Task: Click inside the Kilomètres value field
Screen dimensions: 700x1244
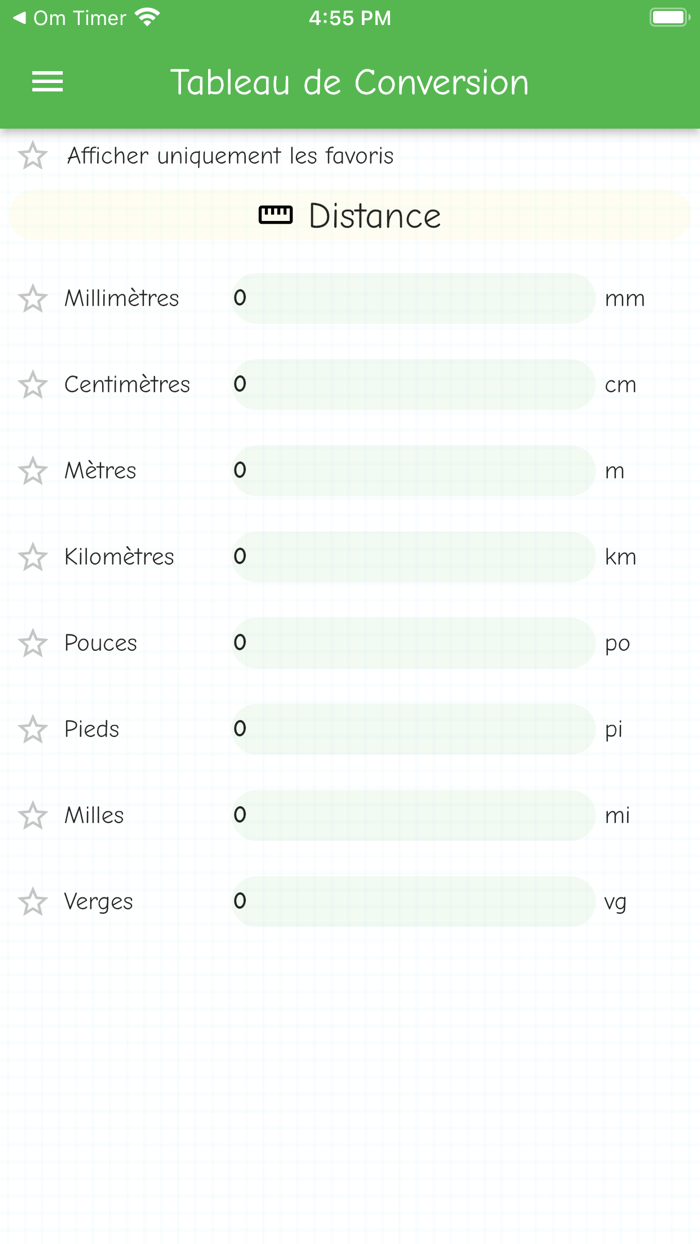Action: (412, 556)
